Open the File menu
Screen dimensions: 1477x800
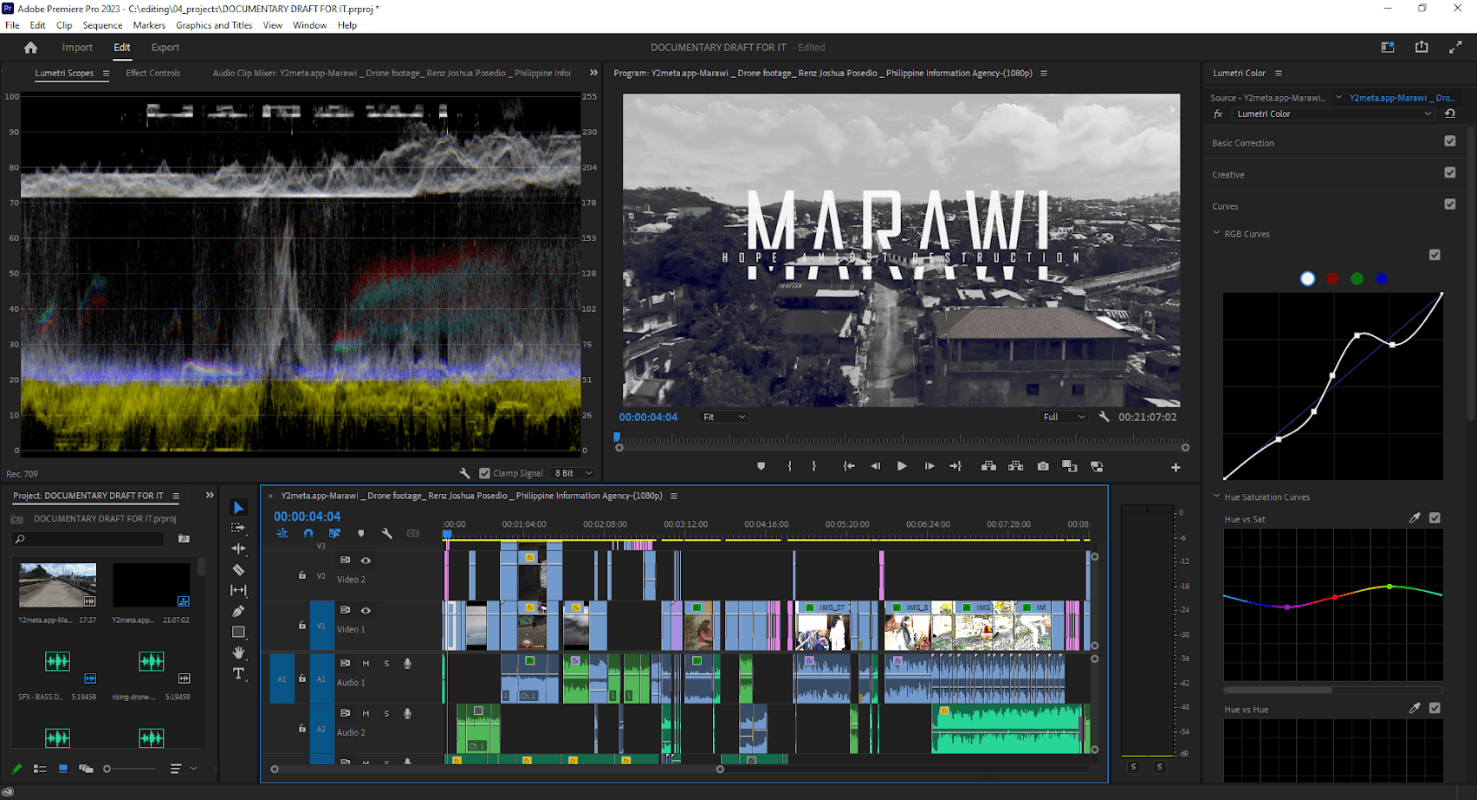pos(12,25)
